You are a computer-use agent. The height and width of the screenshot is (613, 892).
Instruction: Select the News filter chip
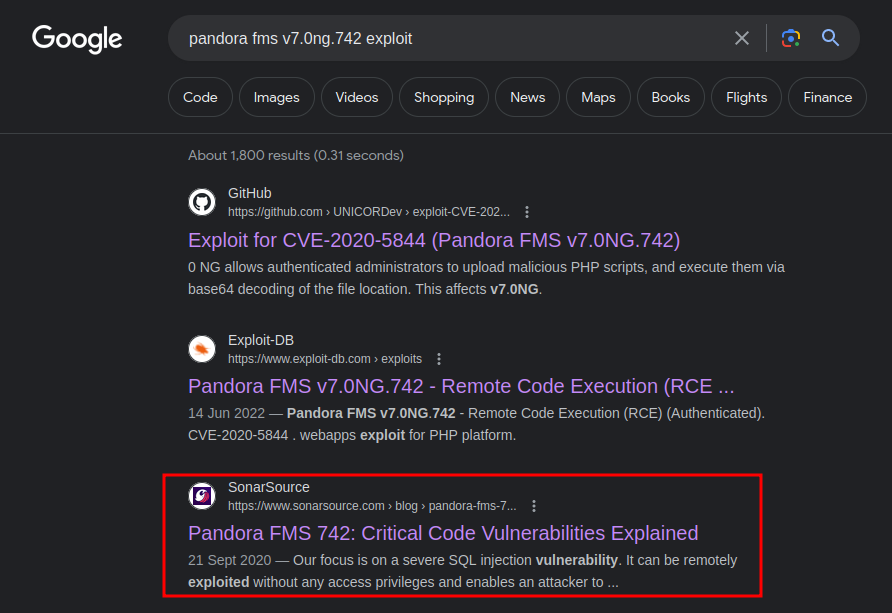(527, 97)
